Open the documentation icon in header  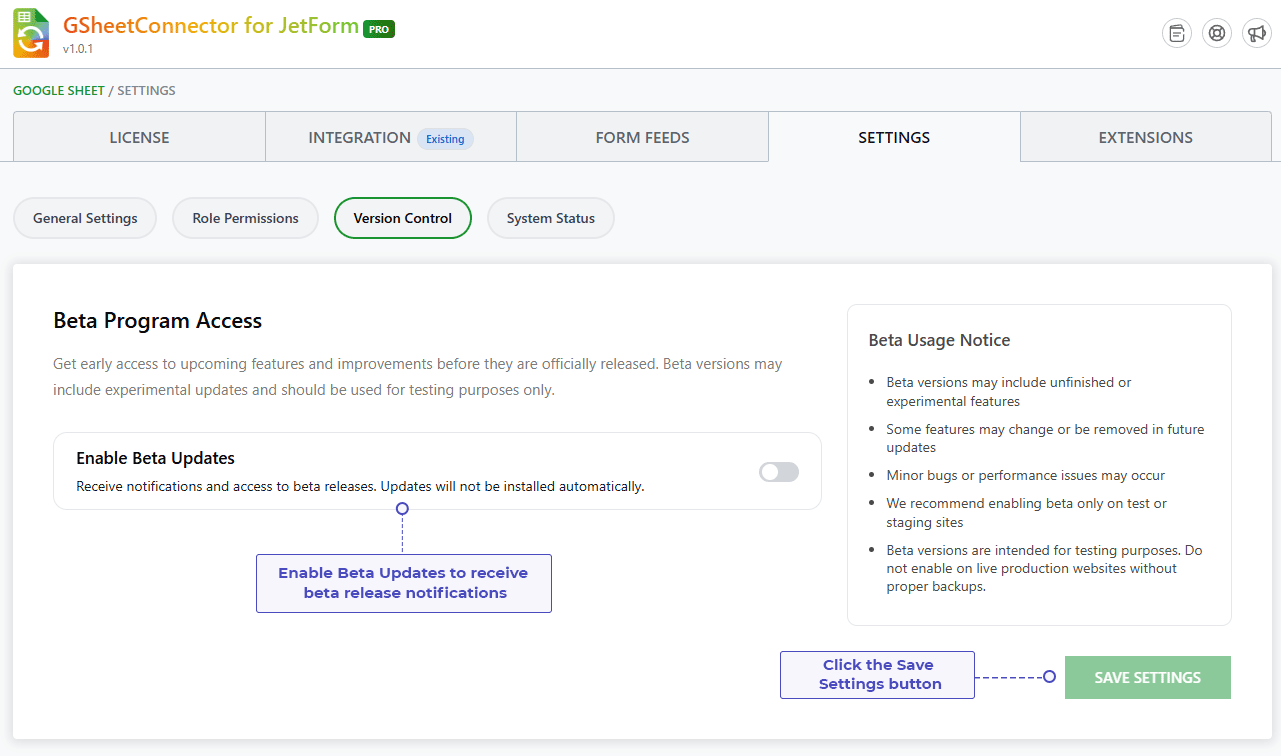[x=1177, y=33]
